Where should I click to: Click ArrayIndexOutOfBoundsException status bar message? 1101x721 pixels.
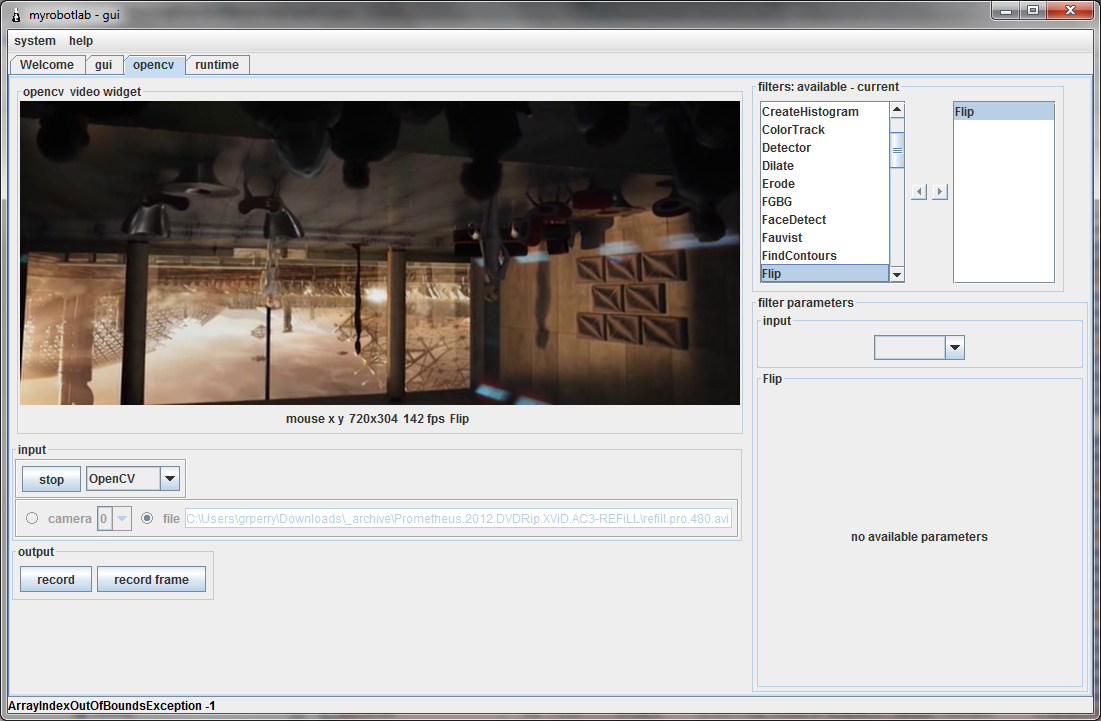tap(112, 706)
